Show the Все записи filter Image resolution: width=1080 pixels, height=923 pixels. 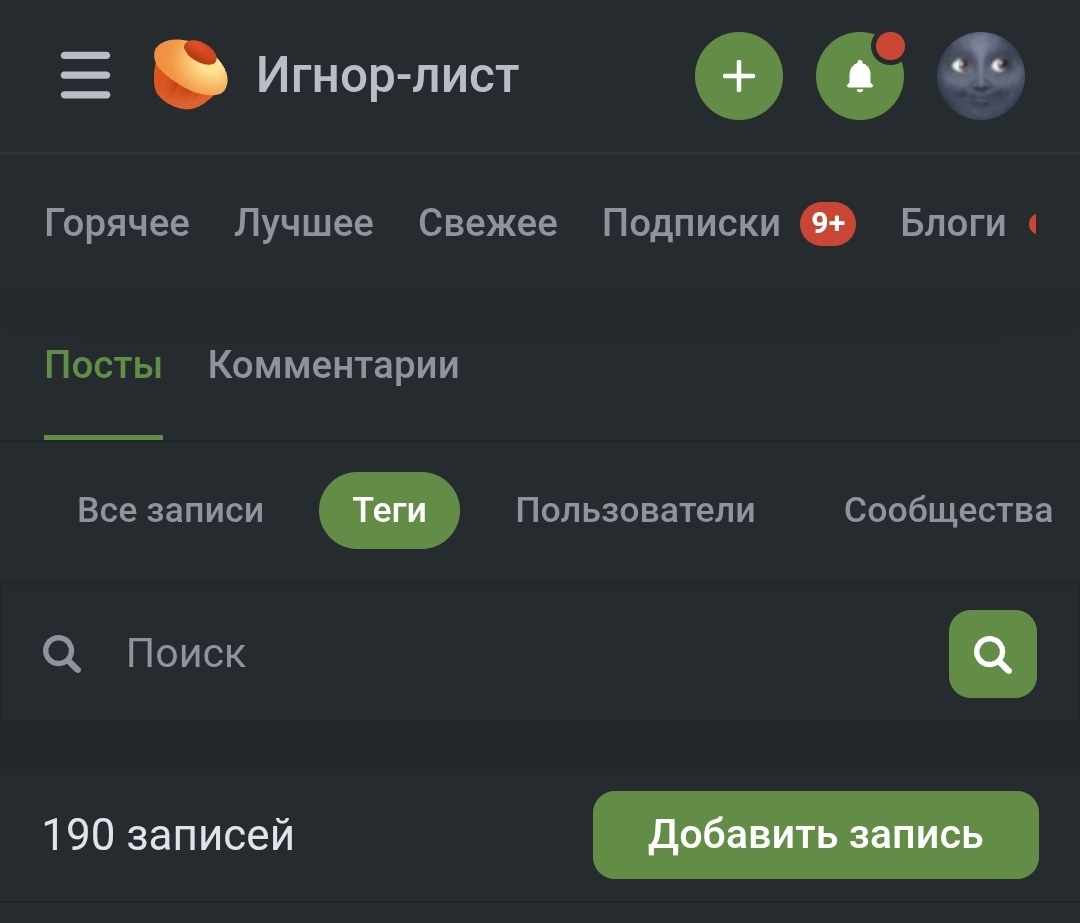point(171,511)
